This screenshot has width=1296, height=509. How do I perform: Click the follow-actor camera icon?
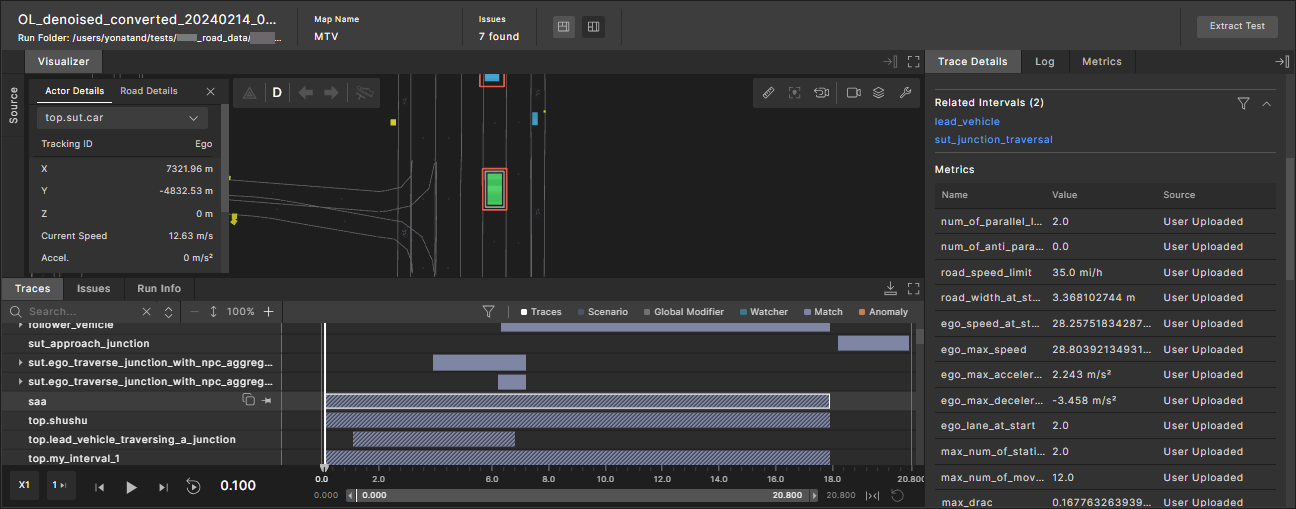pyautogui.click(x=821, y=93)
